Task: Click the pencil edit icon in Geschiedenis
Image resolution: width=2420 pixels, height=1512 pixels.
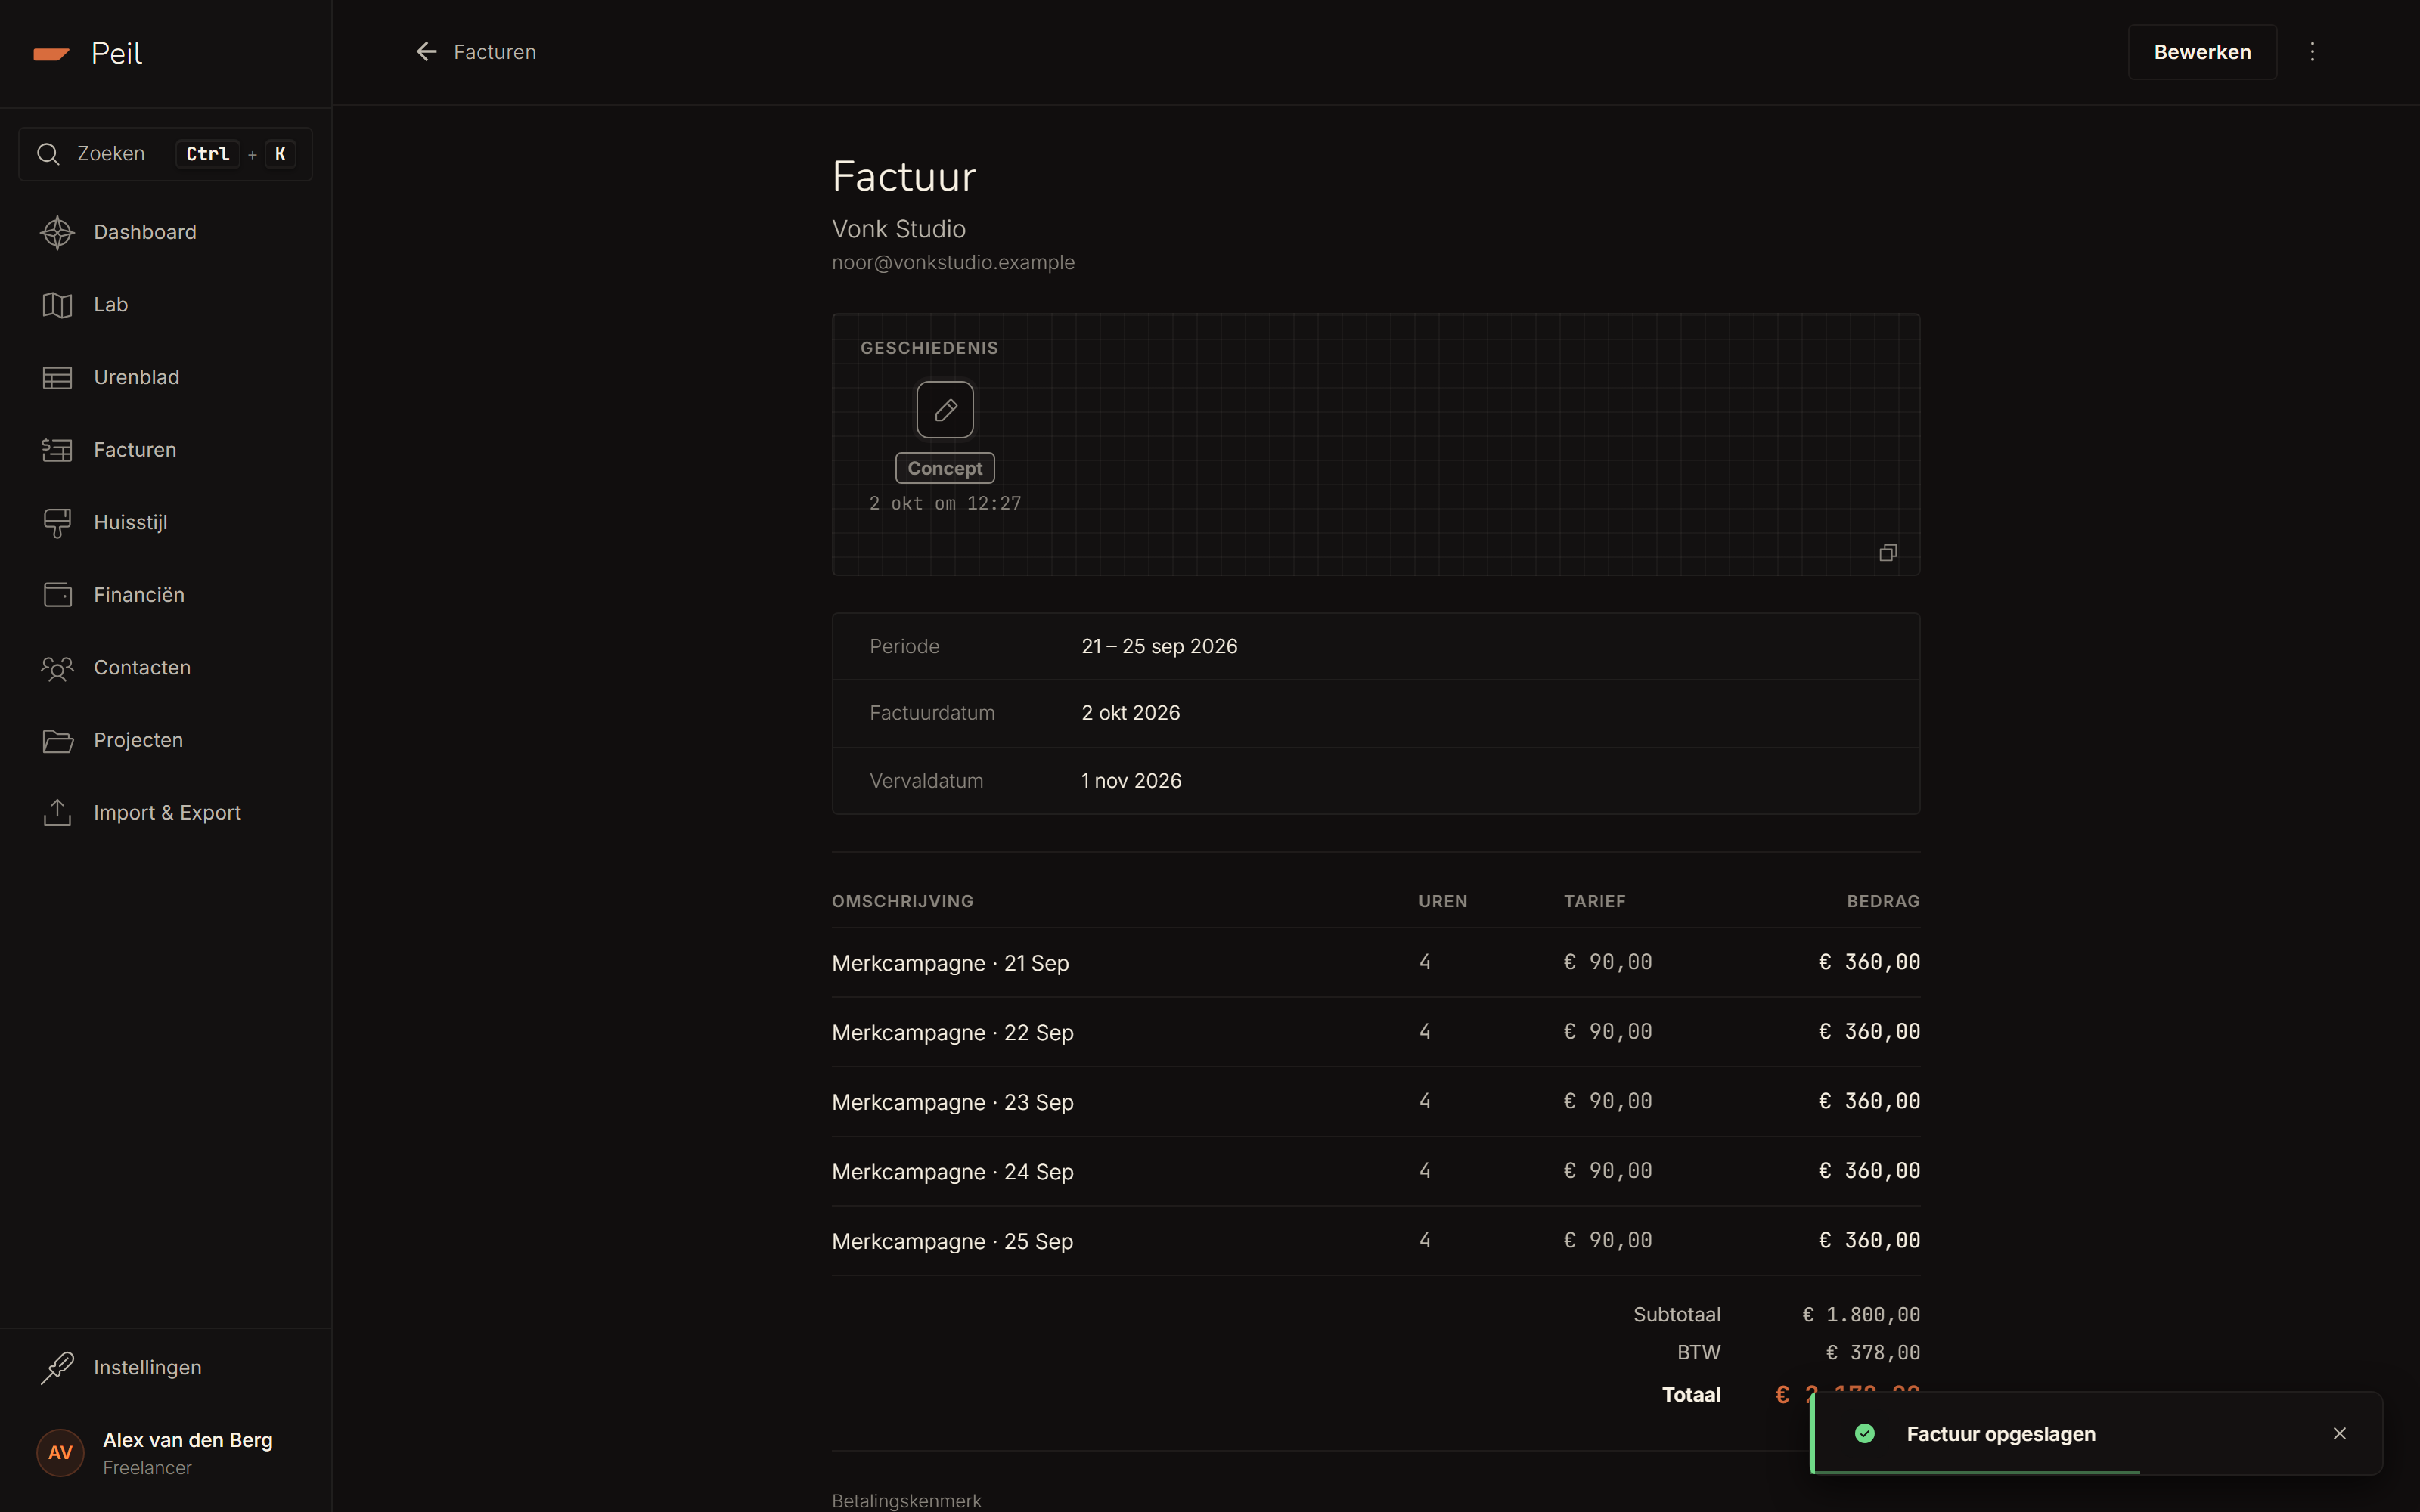Action: (x=945, y=410)
